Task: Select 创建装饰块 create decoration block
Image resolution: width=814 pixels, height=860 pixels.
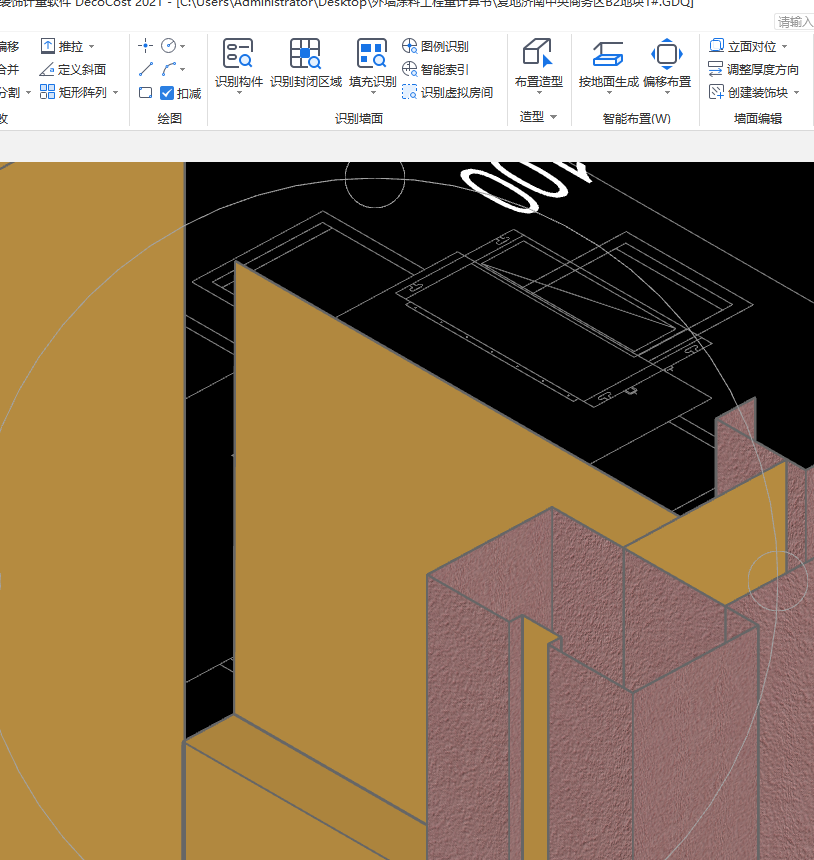Action: [x=749, y=93]
